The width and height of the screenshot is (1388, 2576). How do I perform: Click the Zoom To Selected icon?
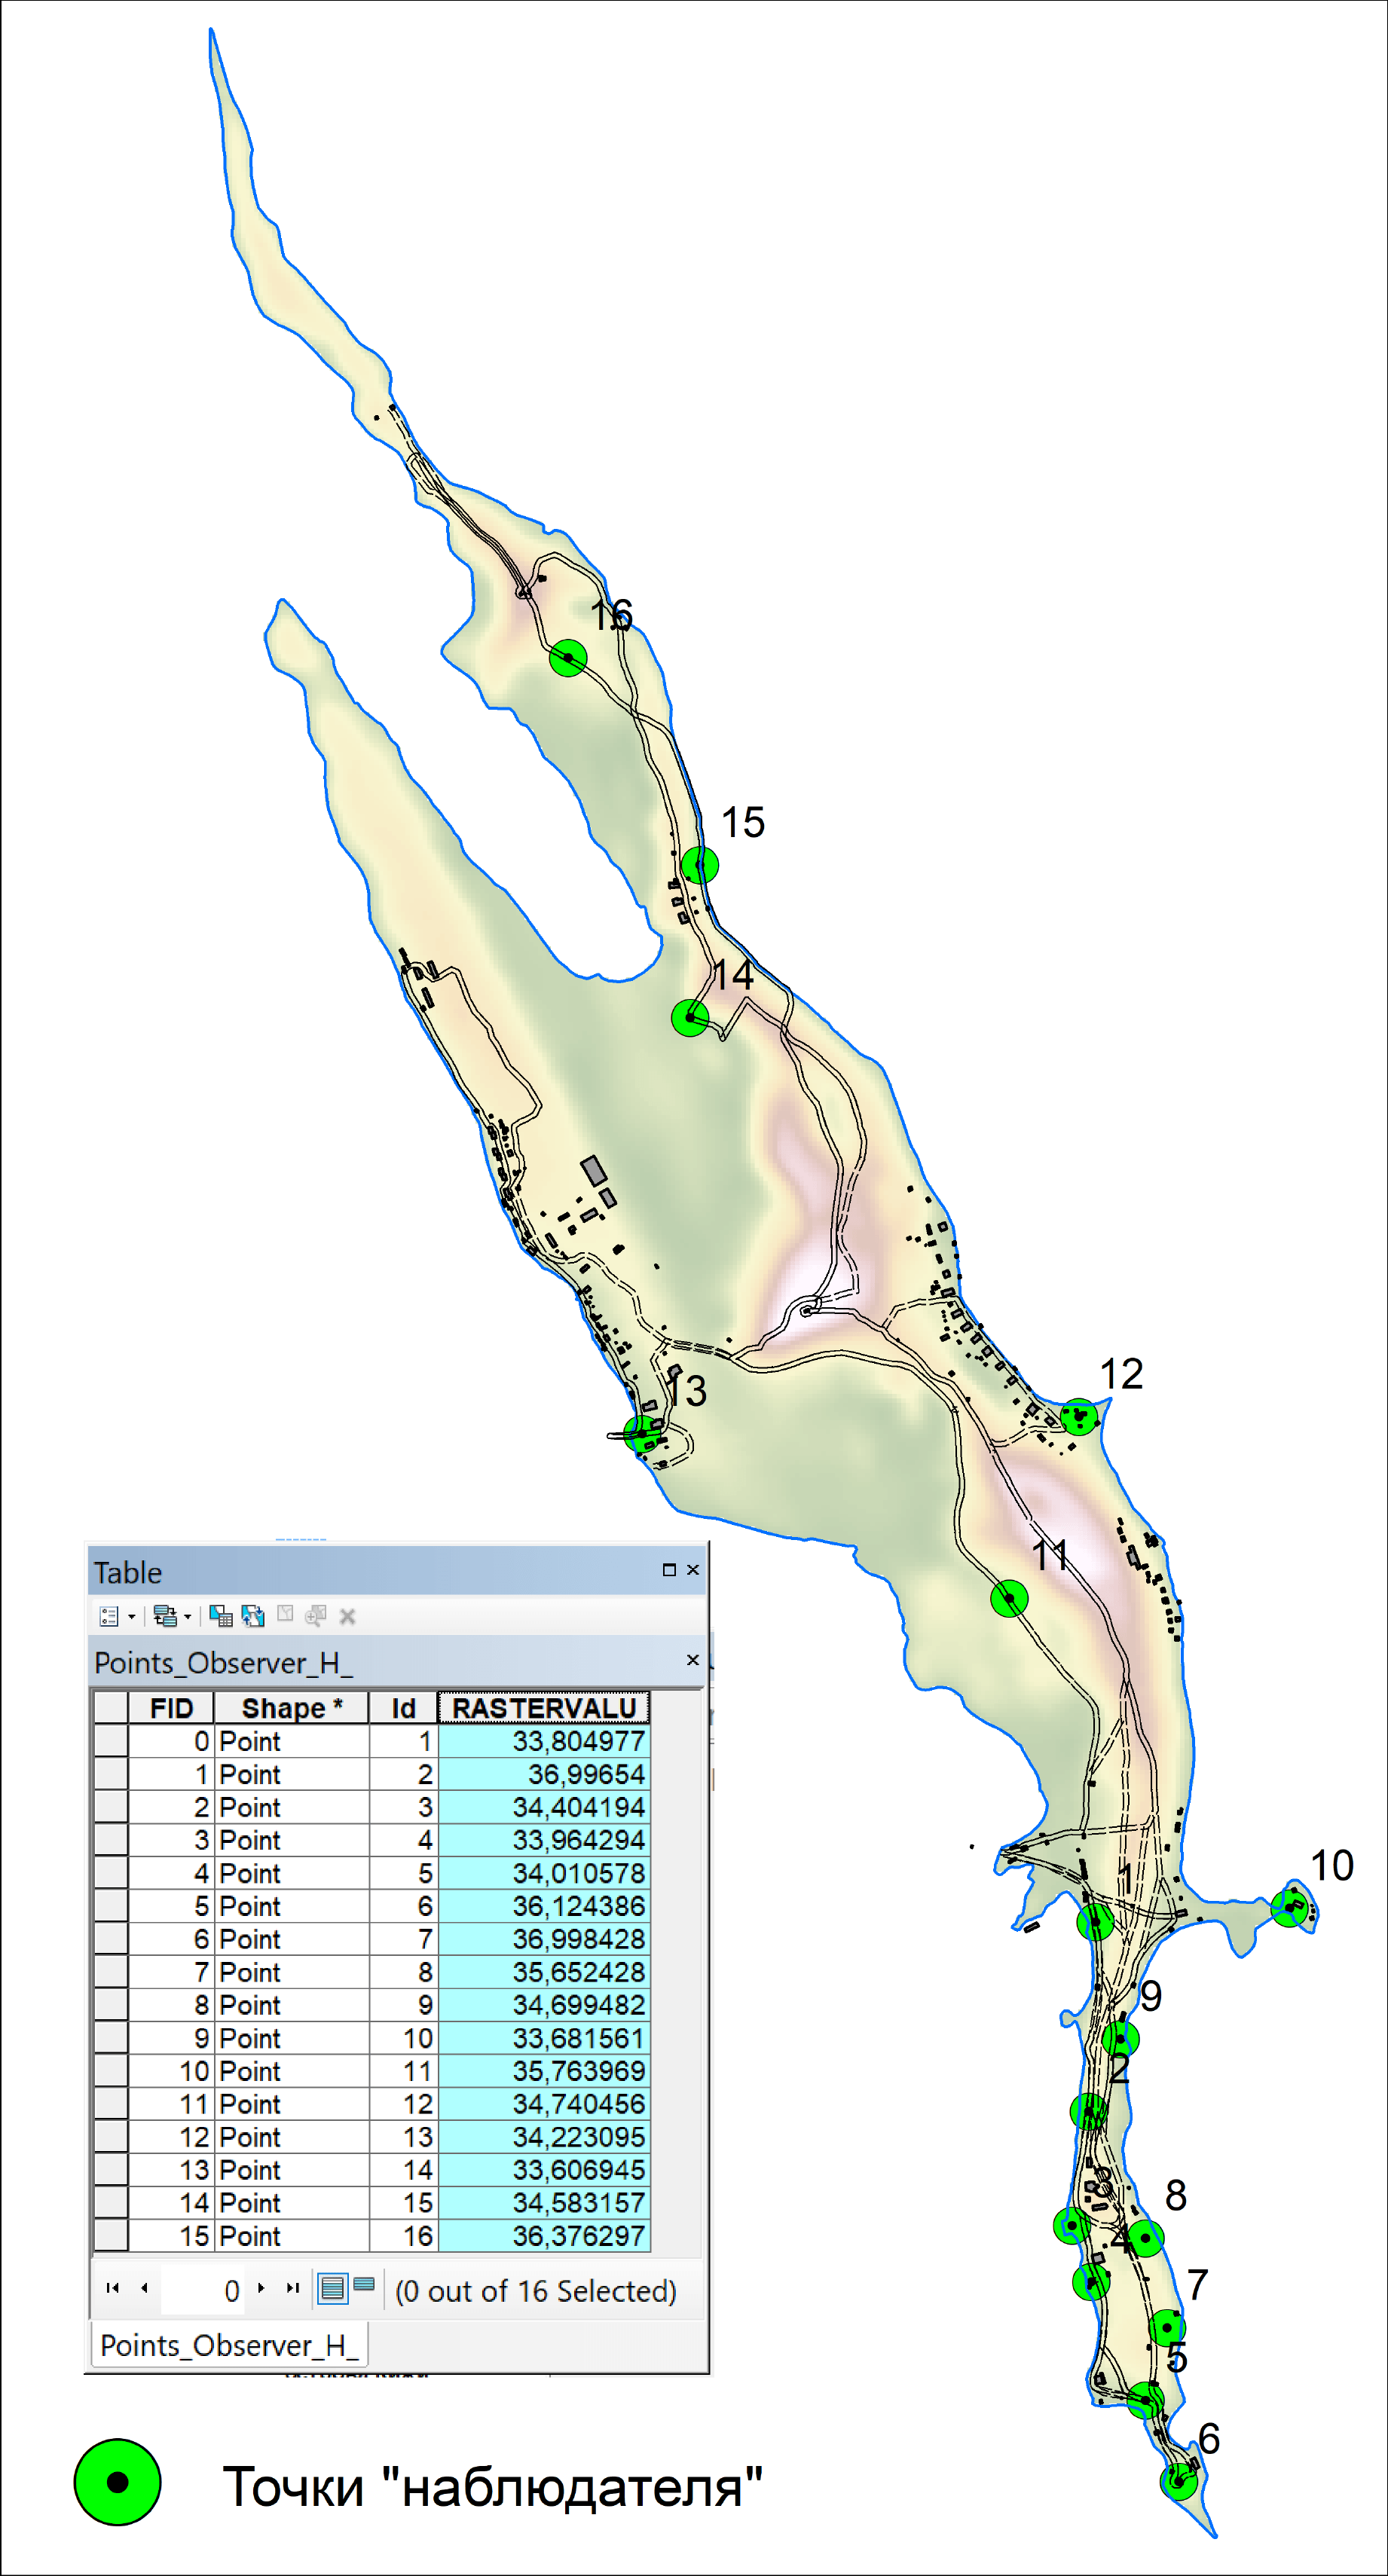click(316, 1616)
